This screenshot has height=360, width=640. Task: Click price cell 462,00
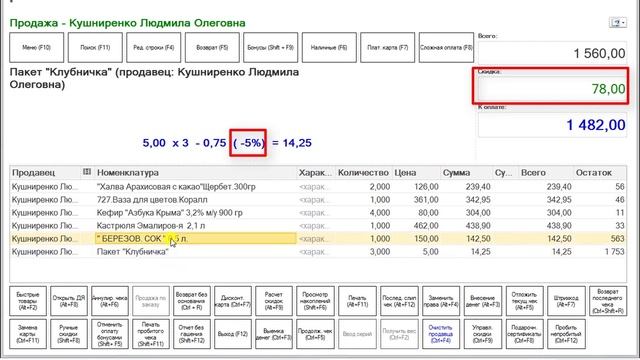[426, 226]
